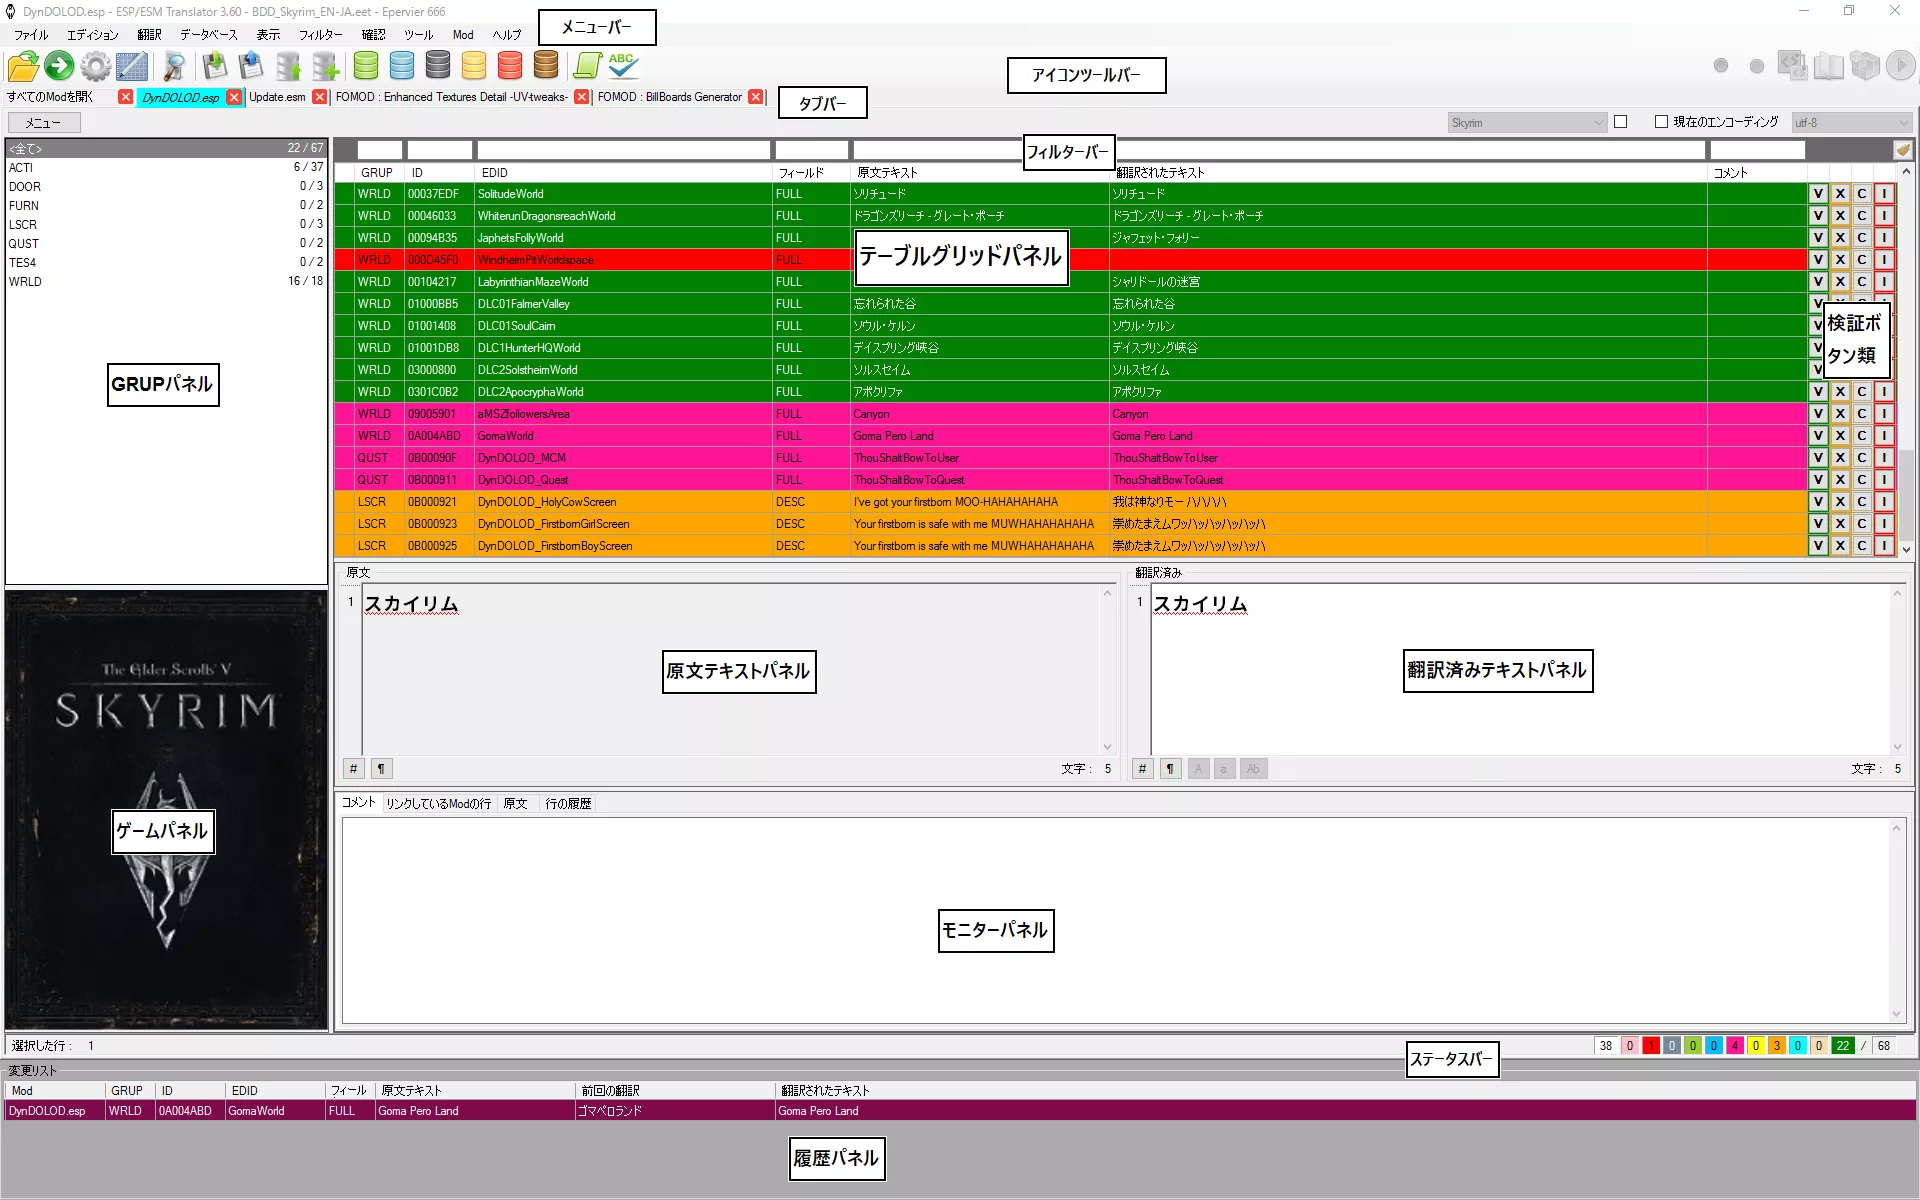
Task: Click the # button under source text panel
Action: coord(353,769)
